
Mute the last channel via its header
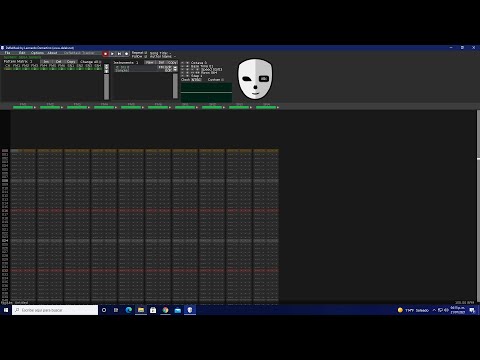tap(266, 106)
